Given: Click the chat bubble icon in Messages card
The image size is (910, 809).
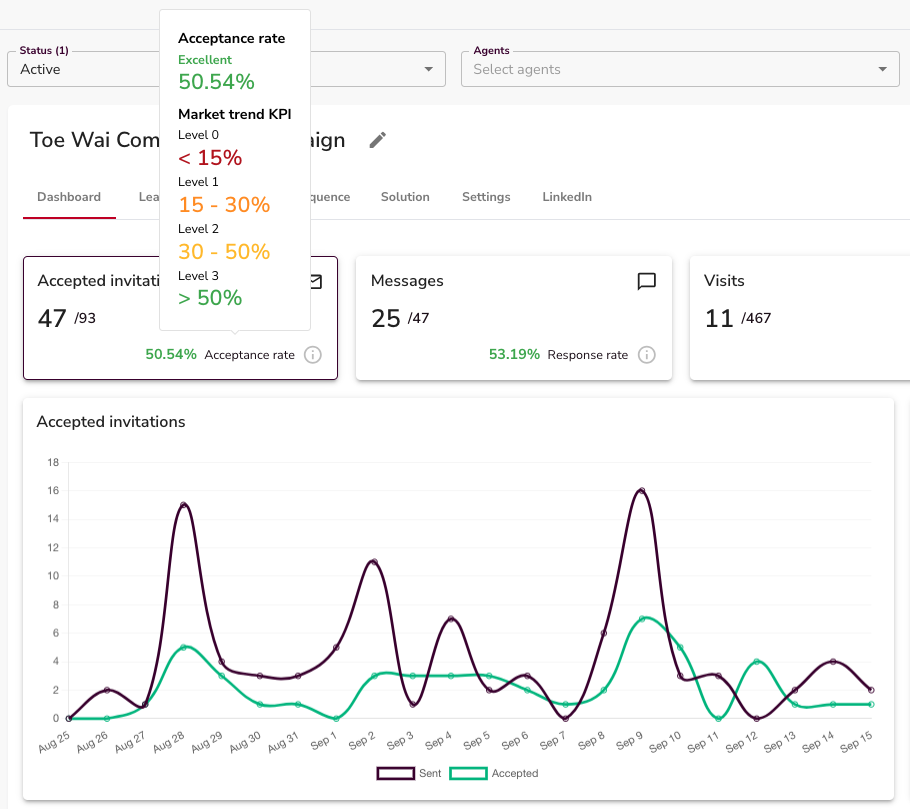Looking at the screenshot, I should click(647, 282).
